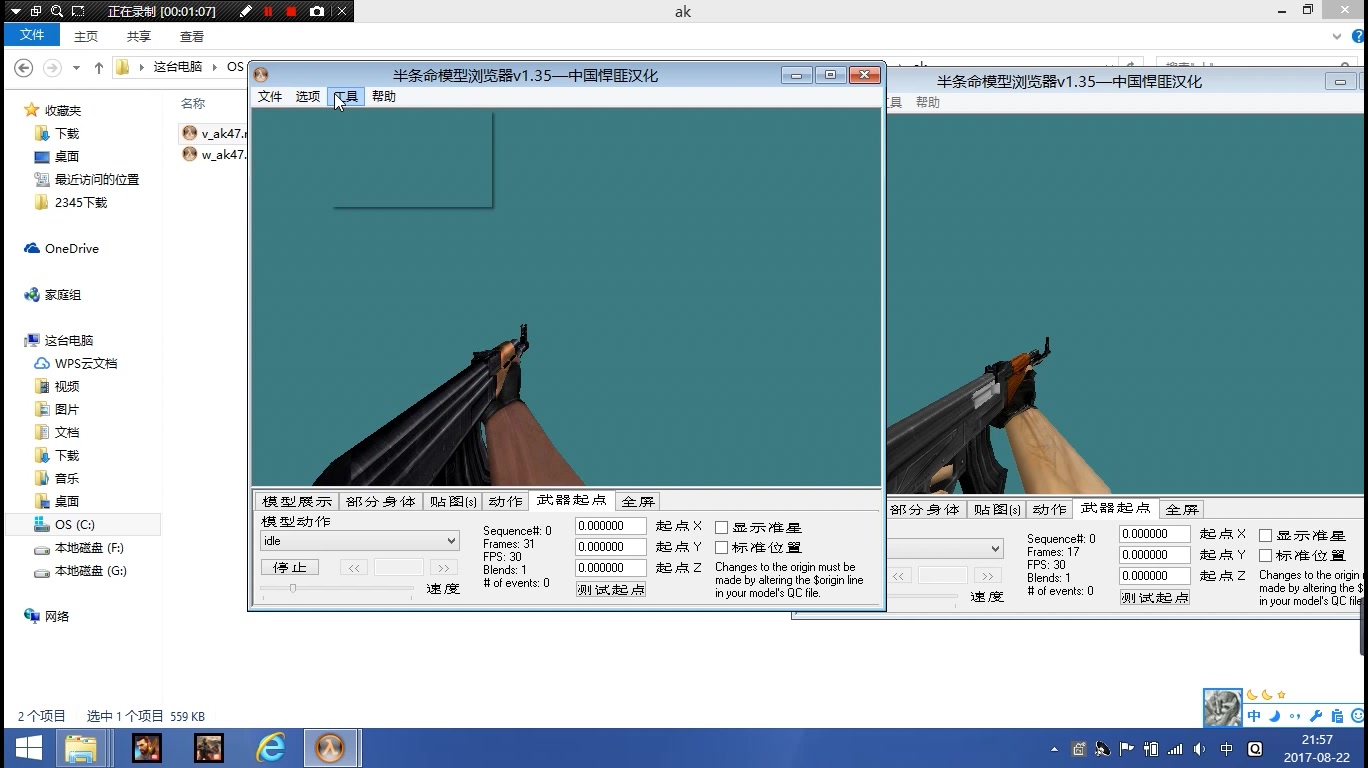Close the recording toolbar with X

tap(341, 11)
